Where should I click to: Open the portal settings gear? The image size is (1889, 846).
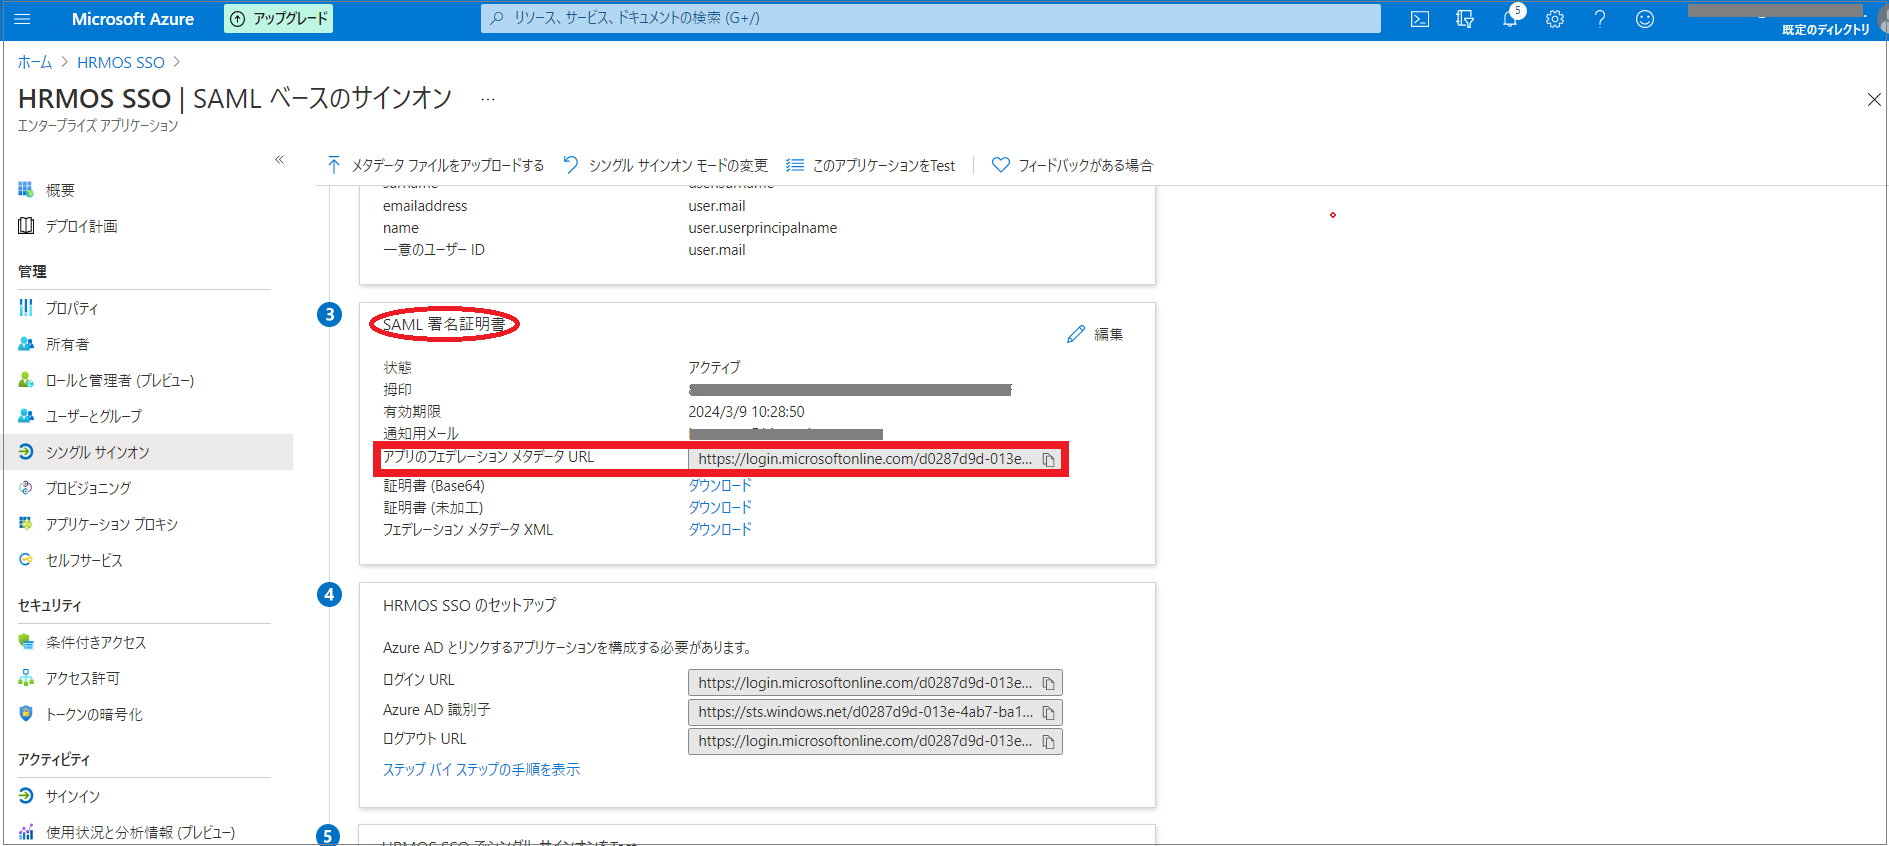(x=1554, y=19)
